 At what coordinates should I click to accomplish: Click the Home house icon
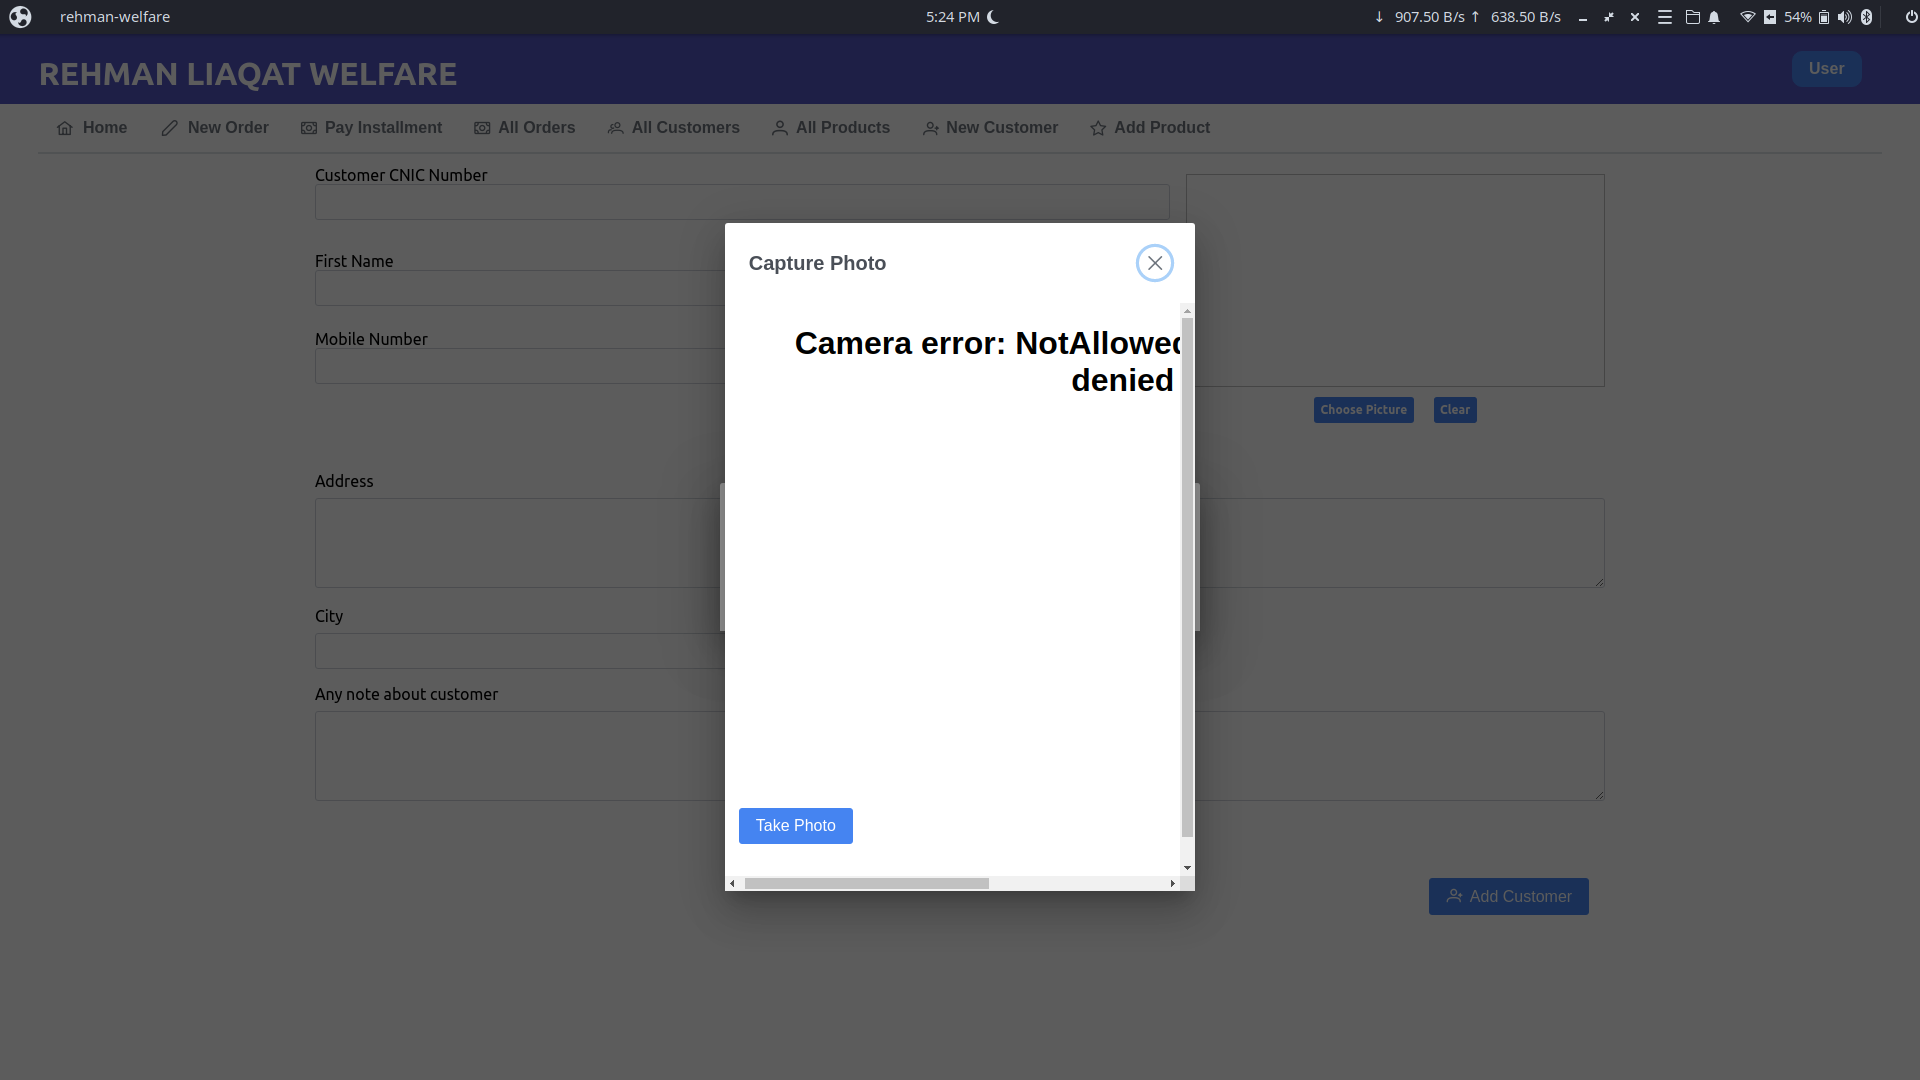[65, 128]
